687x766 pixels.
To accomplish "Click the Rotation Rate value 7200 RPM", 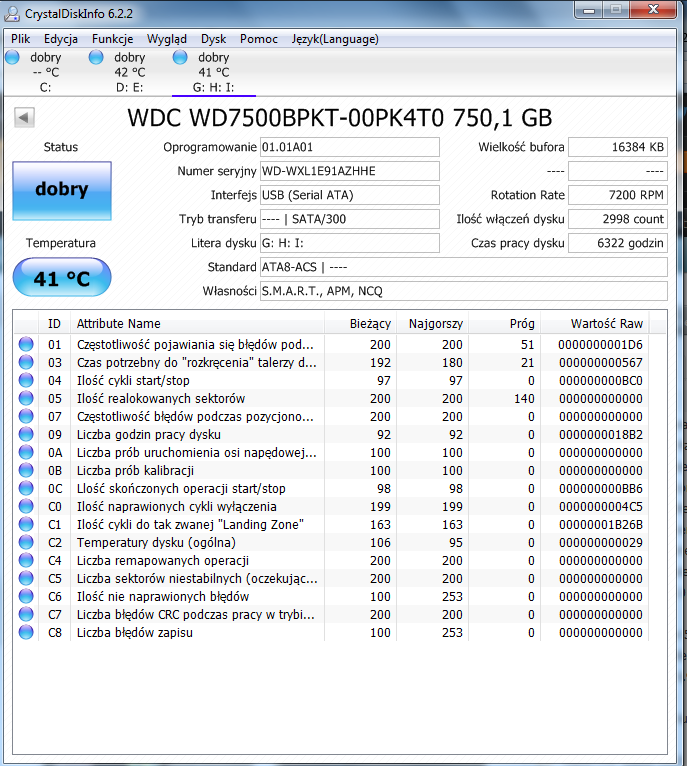I will click(x=618, y=195).
